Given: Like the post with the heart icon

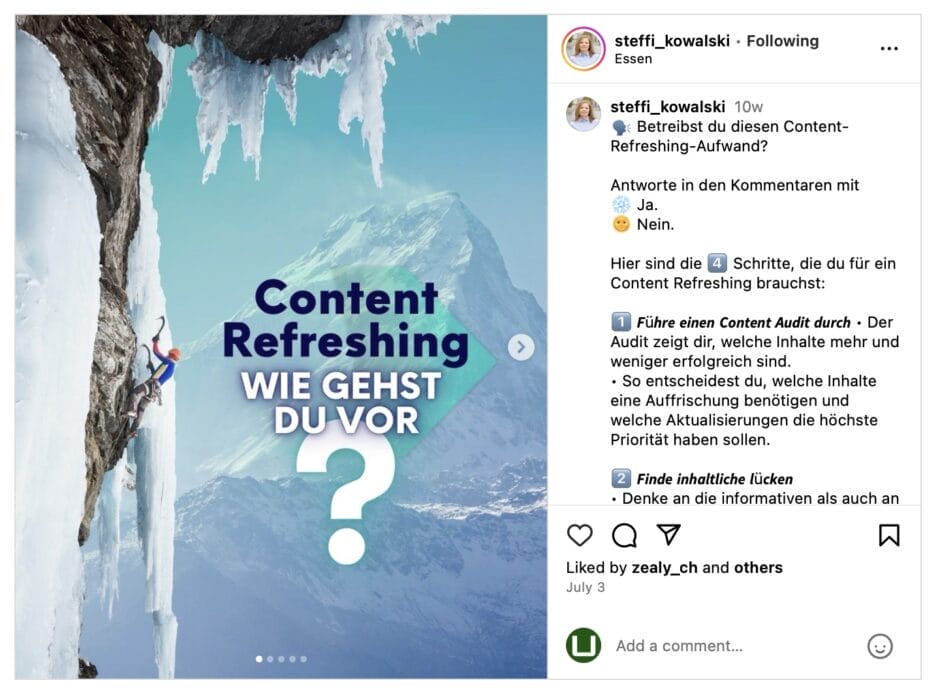Looking at the screenshot, I should pyautogui.click(x=580, y=535).
